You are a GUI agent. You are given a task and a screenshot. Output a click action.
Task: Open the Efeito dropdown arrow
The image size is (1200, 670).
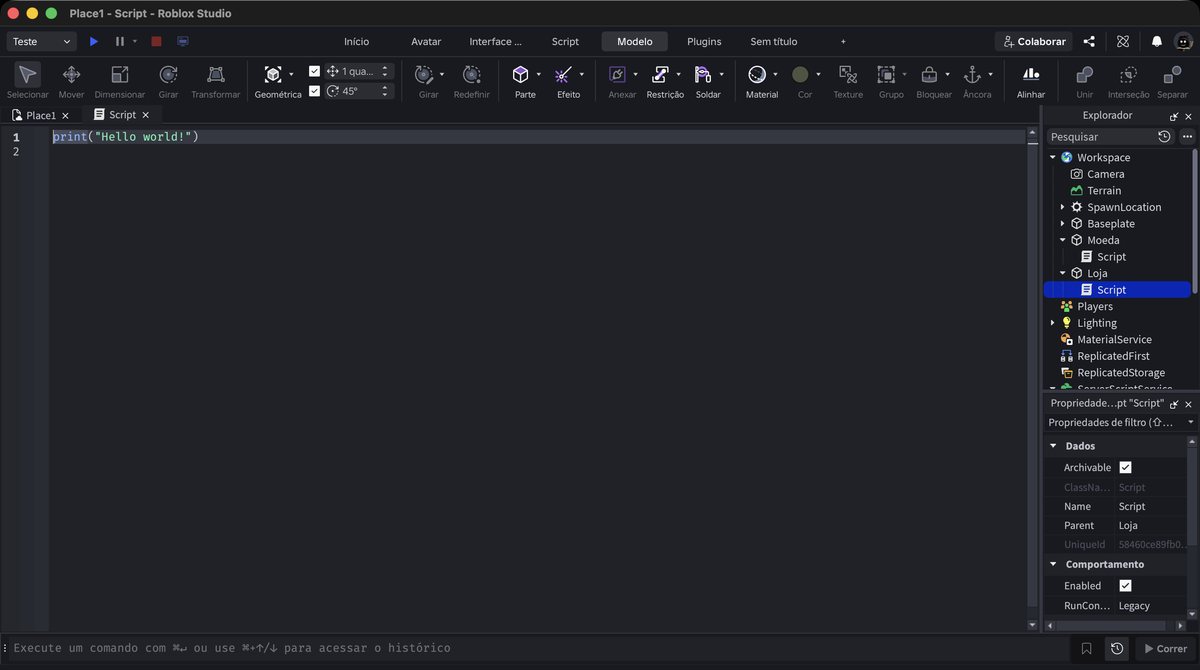tap(581, 75)
